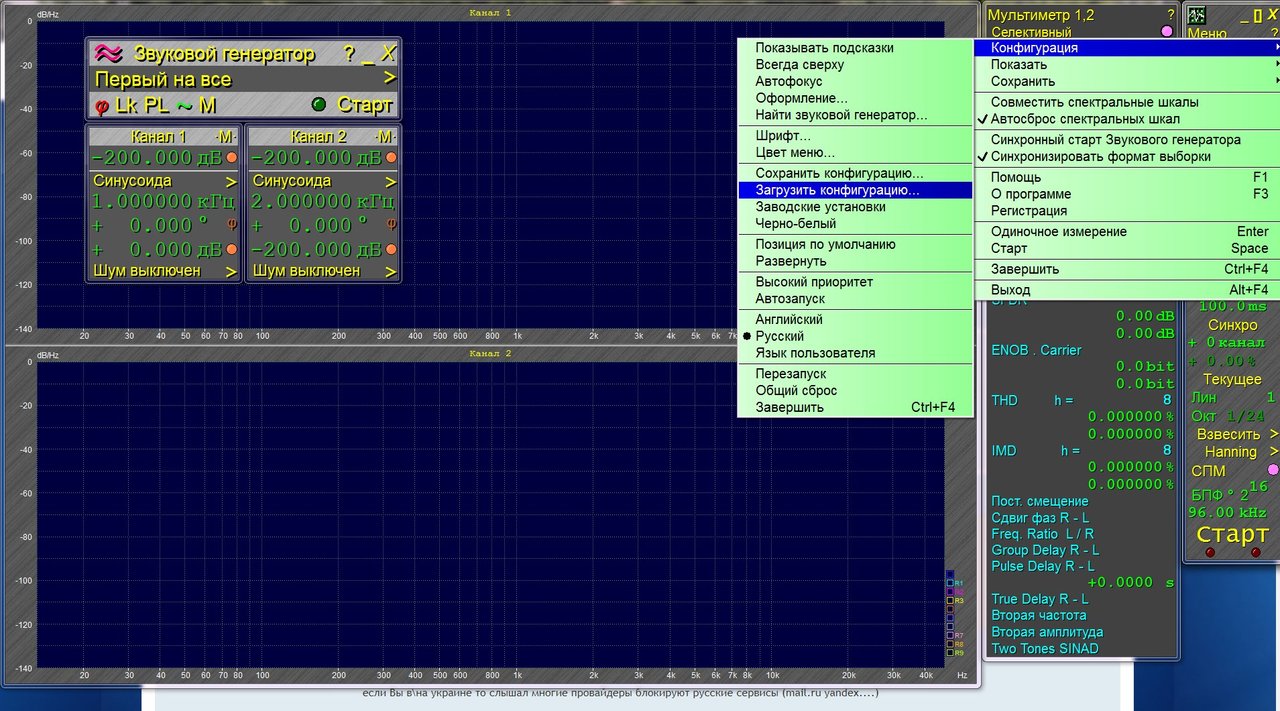The height and width of the screenshot is (711, 1280).
Task: Click the red phase φ icon in generator toolbar
Action: (x=102, y=105)
